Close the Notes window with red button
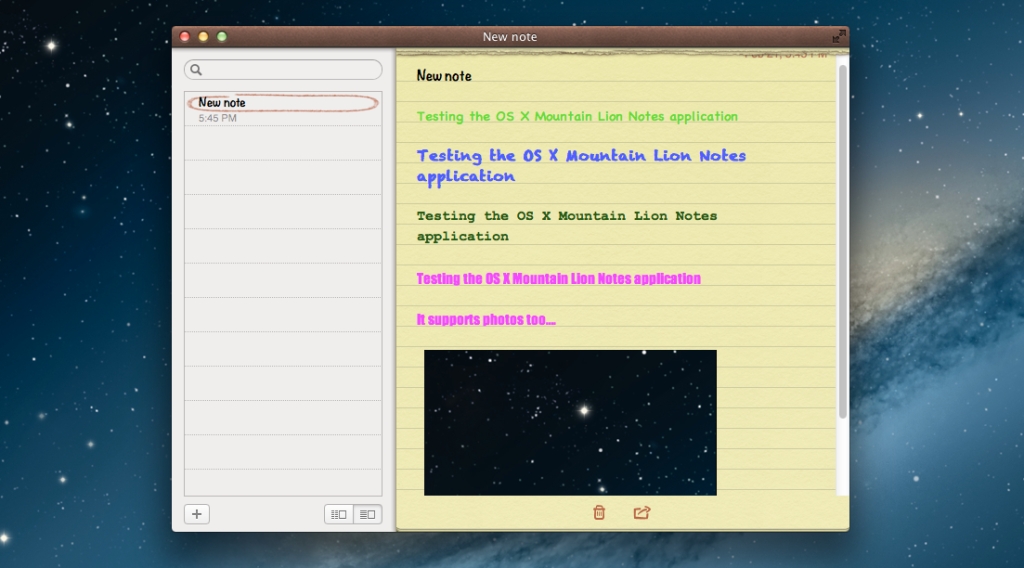1024x568 pixels. [185, 37]
